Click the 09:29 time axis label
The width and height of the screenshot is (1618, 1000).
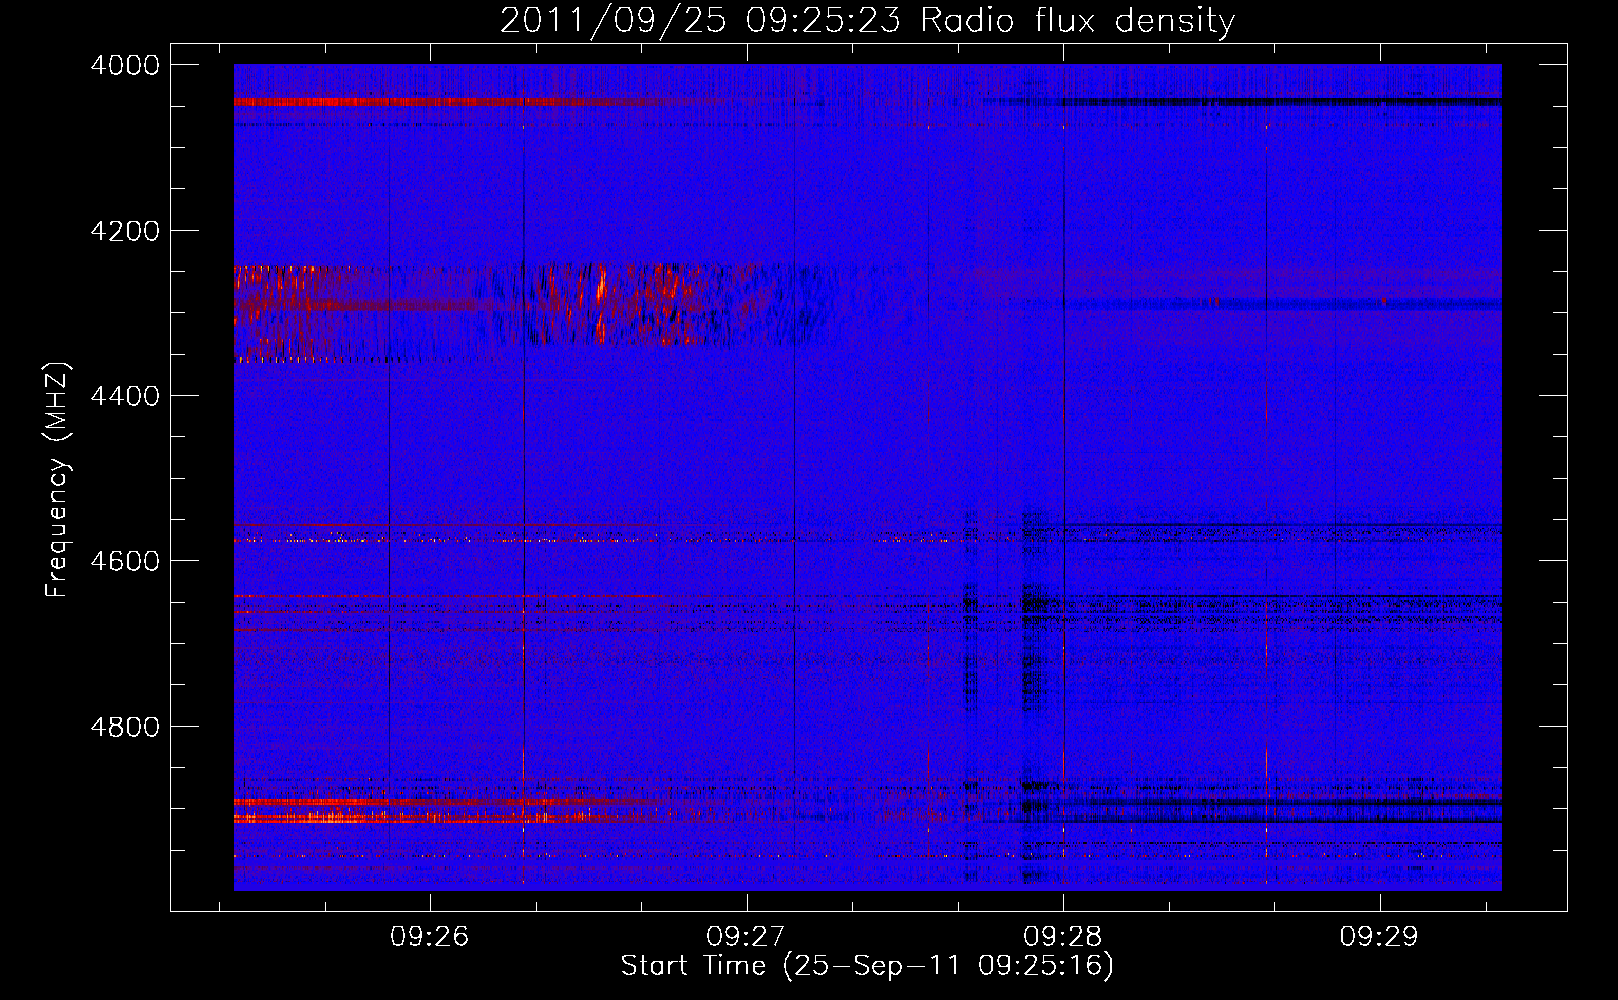[1379, 937]
